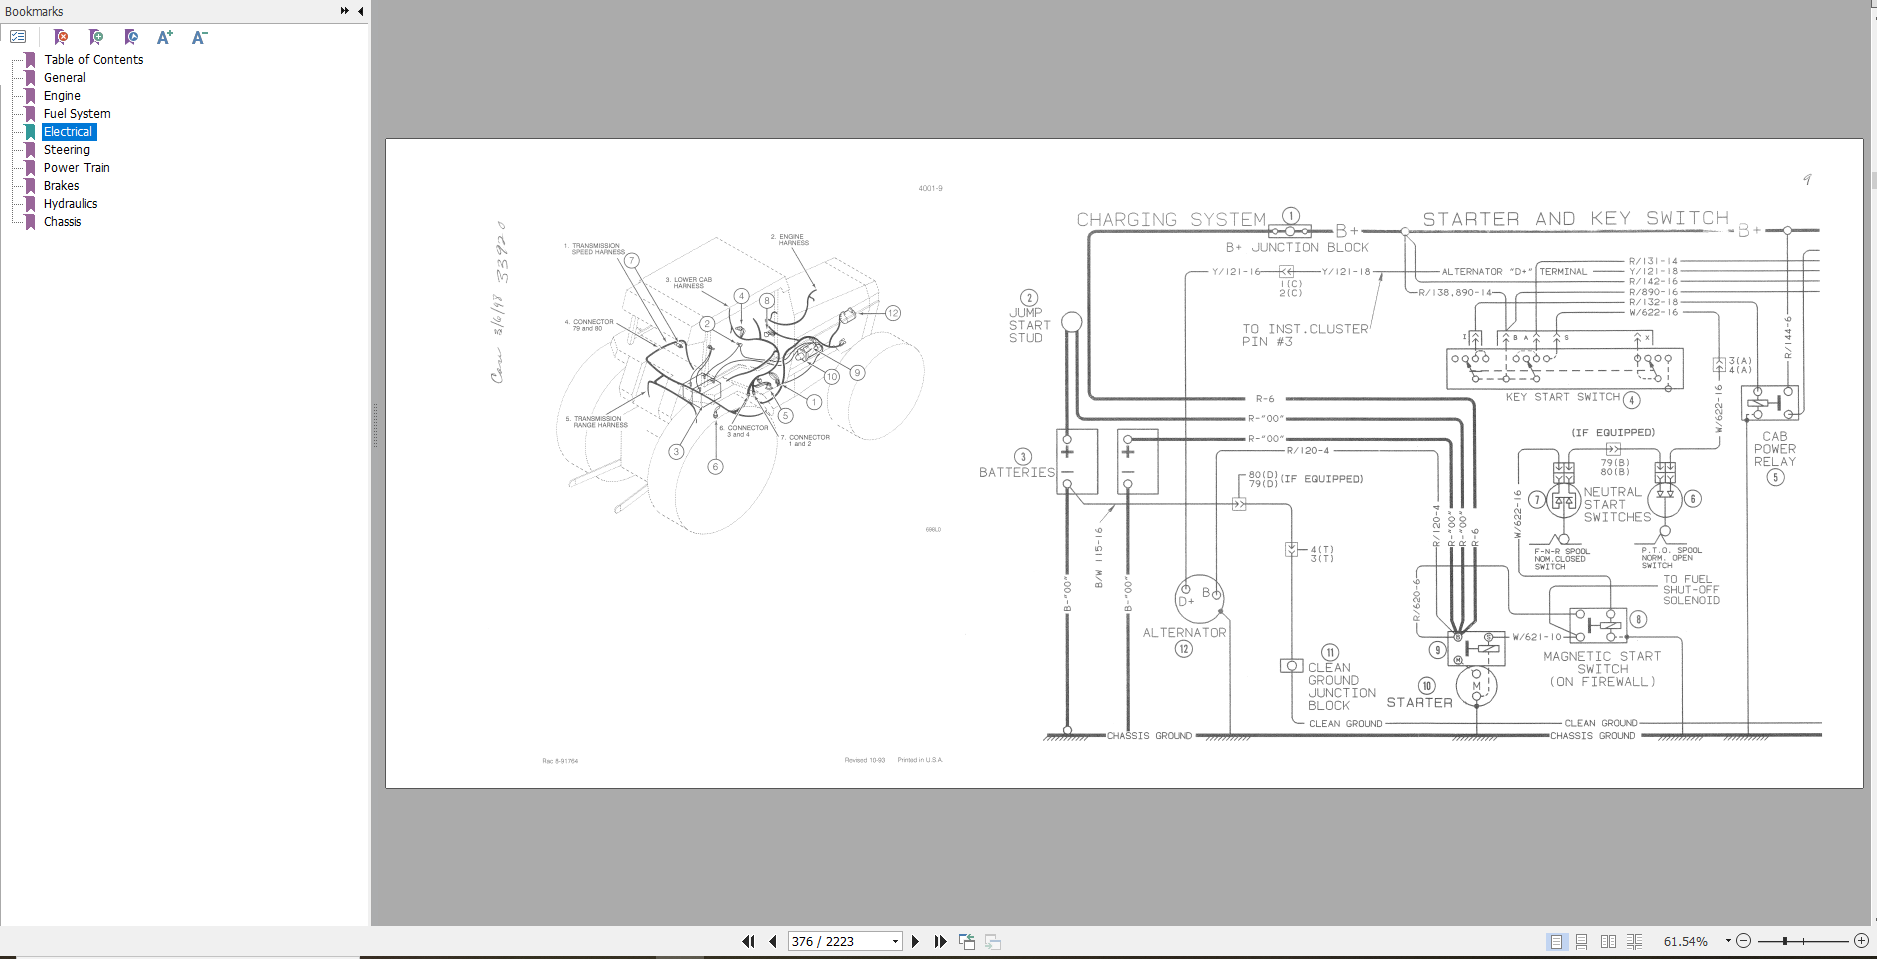Locate current page in bookmarks
Viewport: 1877px width, 959px height.
click(131, 37)
